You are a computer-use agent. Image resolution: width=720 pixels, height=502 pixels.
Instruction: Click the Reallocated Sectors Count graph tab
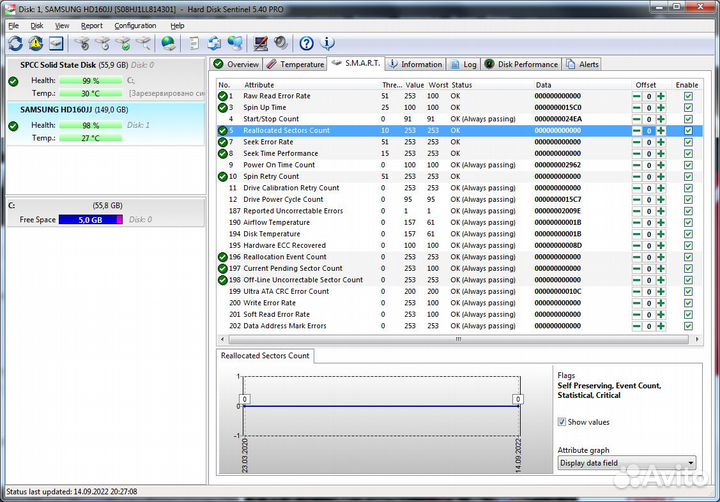[265, 355]
